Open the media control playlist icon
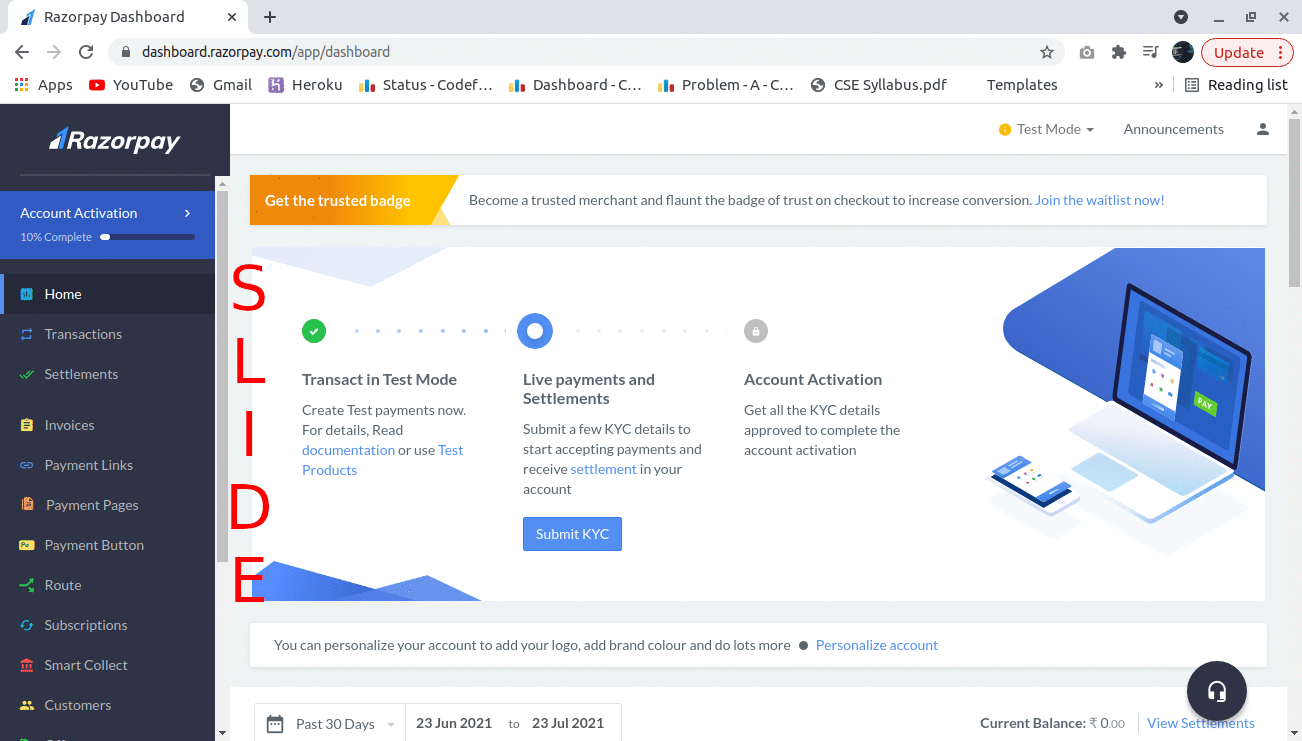This screenshot has width=1302, height=741. 1151,52
